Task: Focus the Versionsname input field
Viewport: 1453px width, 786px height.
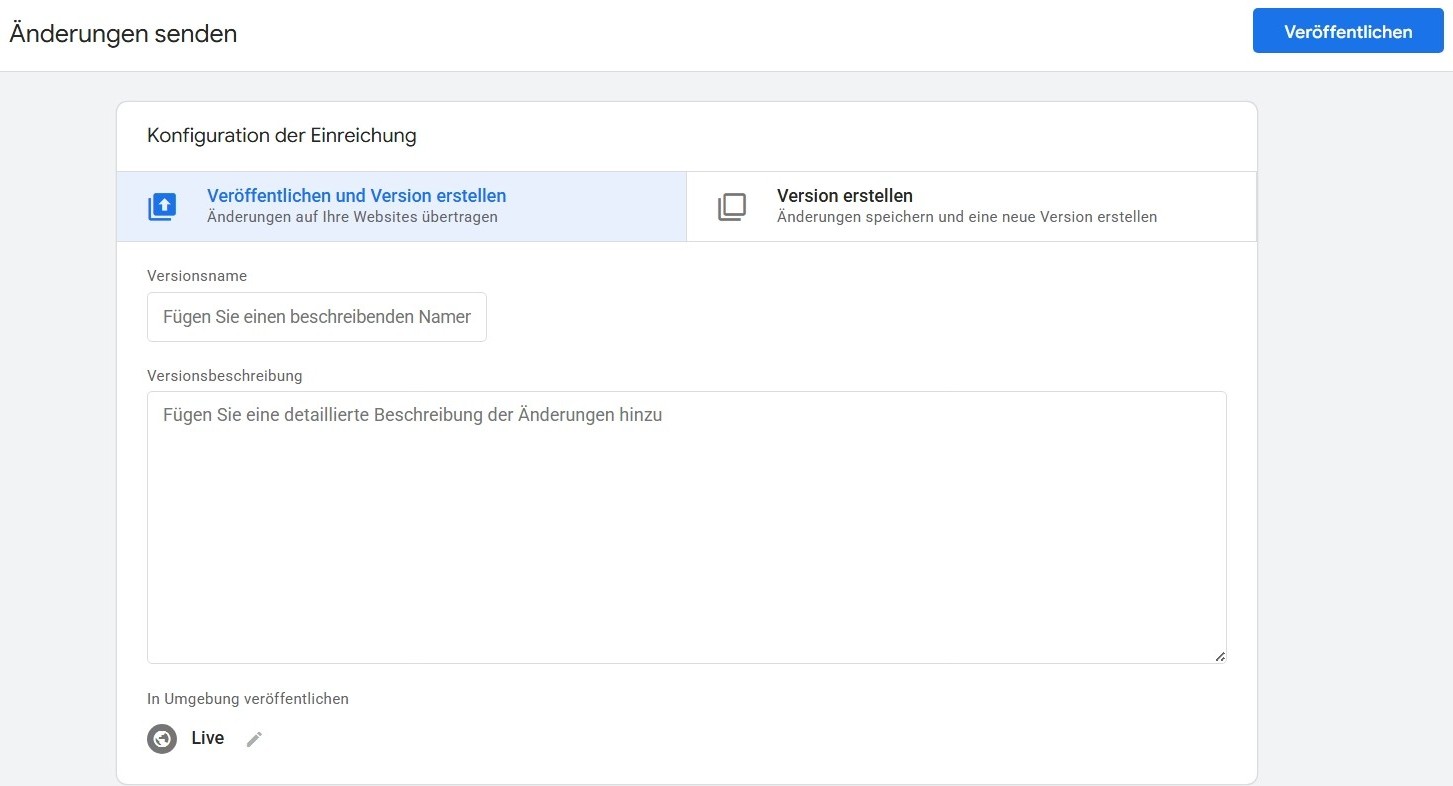Action: [x=317, y=317]
